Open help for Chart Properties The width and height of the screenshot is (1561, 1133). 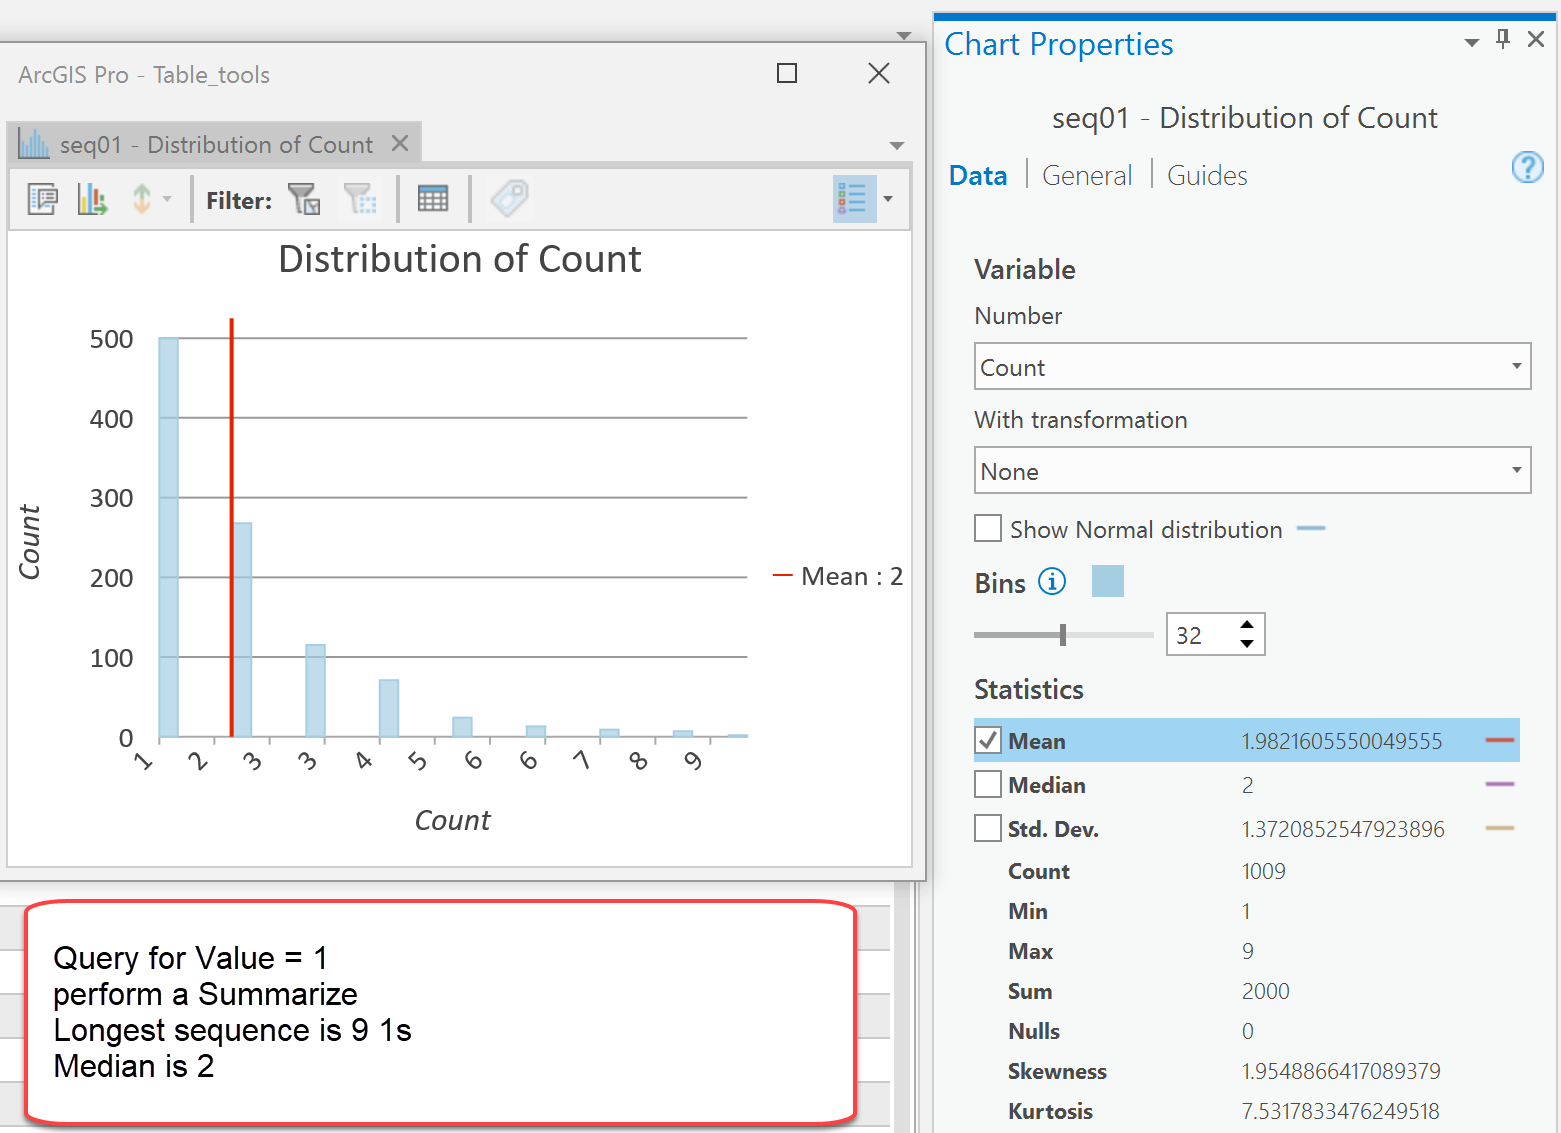click(x=1527, y=167)
